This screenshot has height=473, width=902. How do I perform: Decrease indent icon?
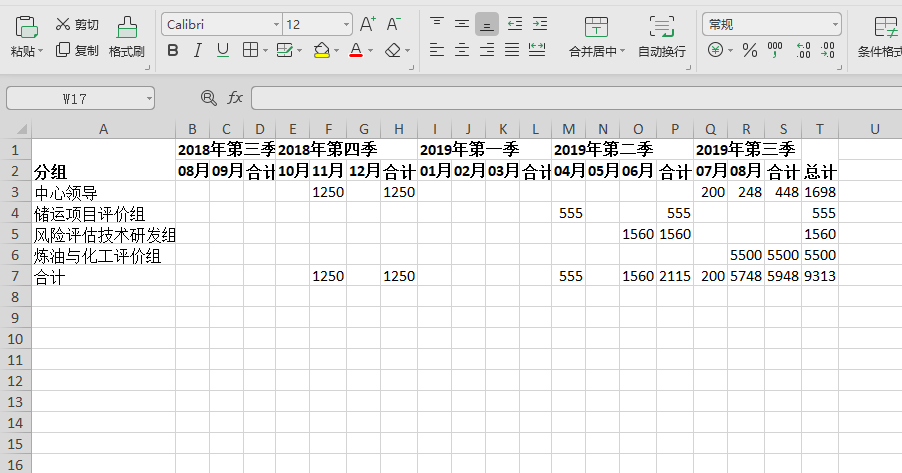[x=515, y=24]
